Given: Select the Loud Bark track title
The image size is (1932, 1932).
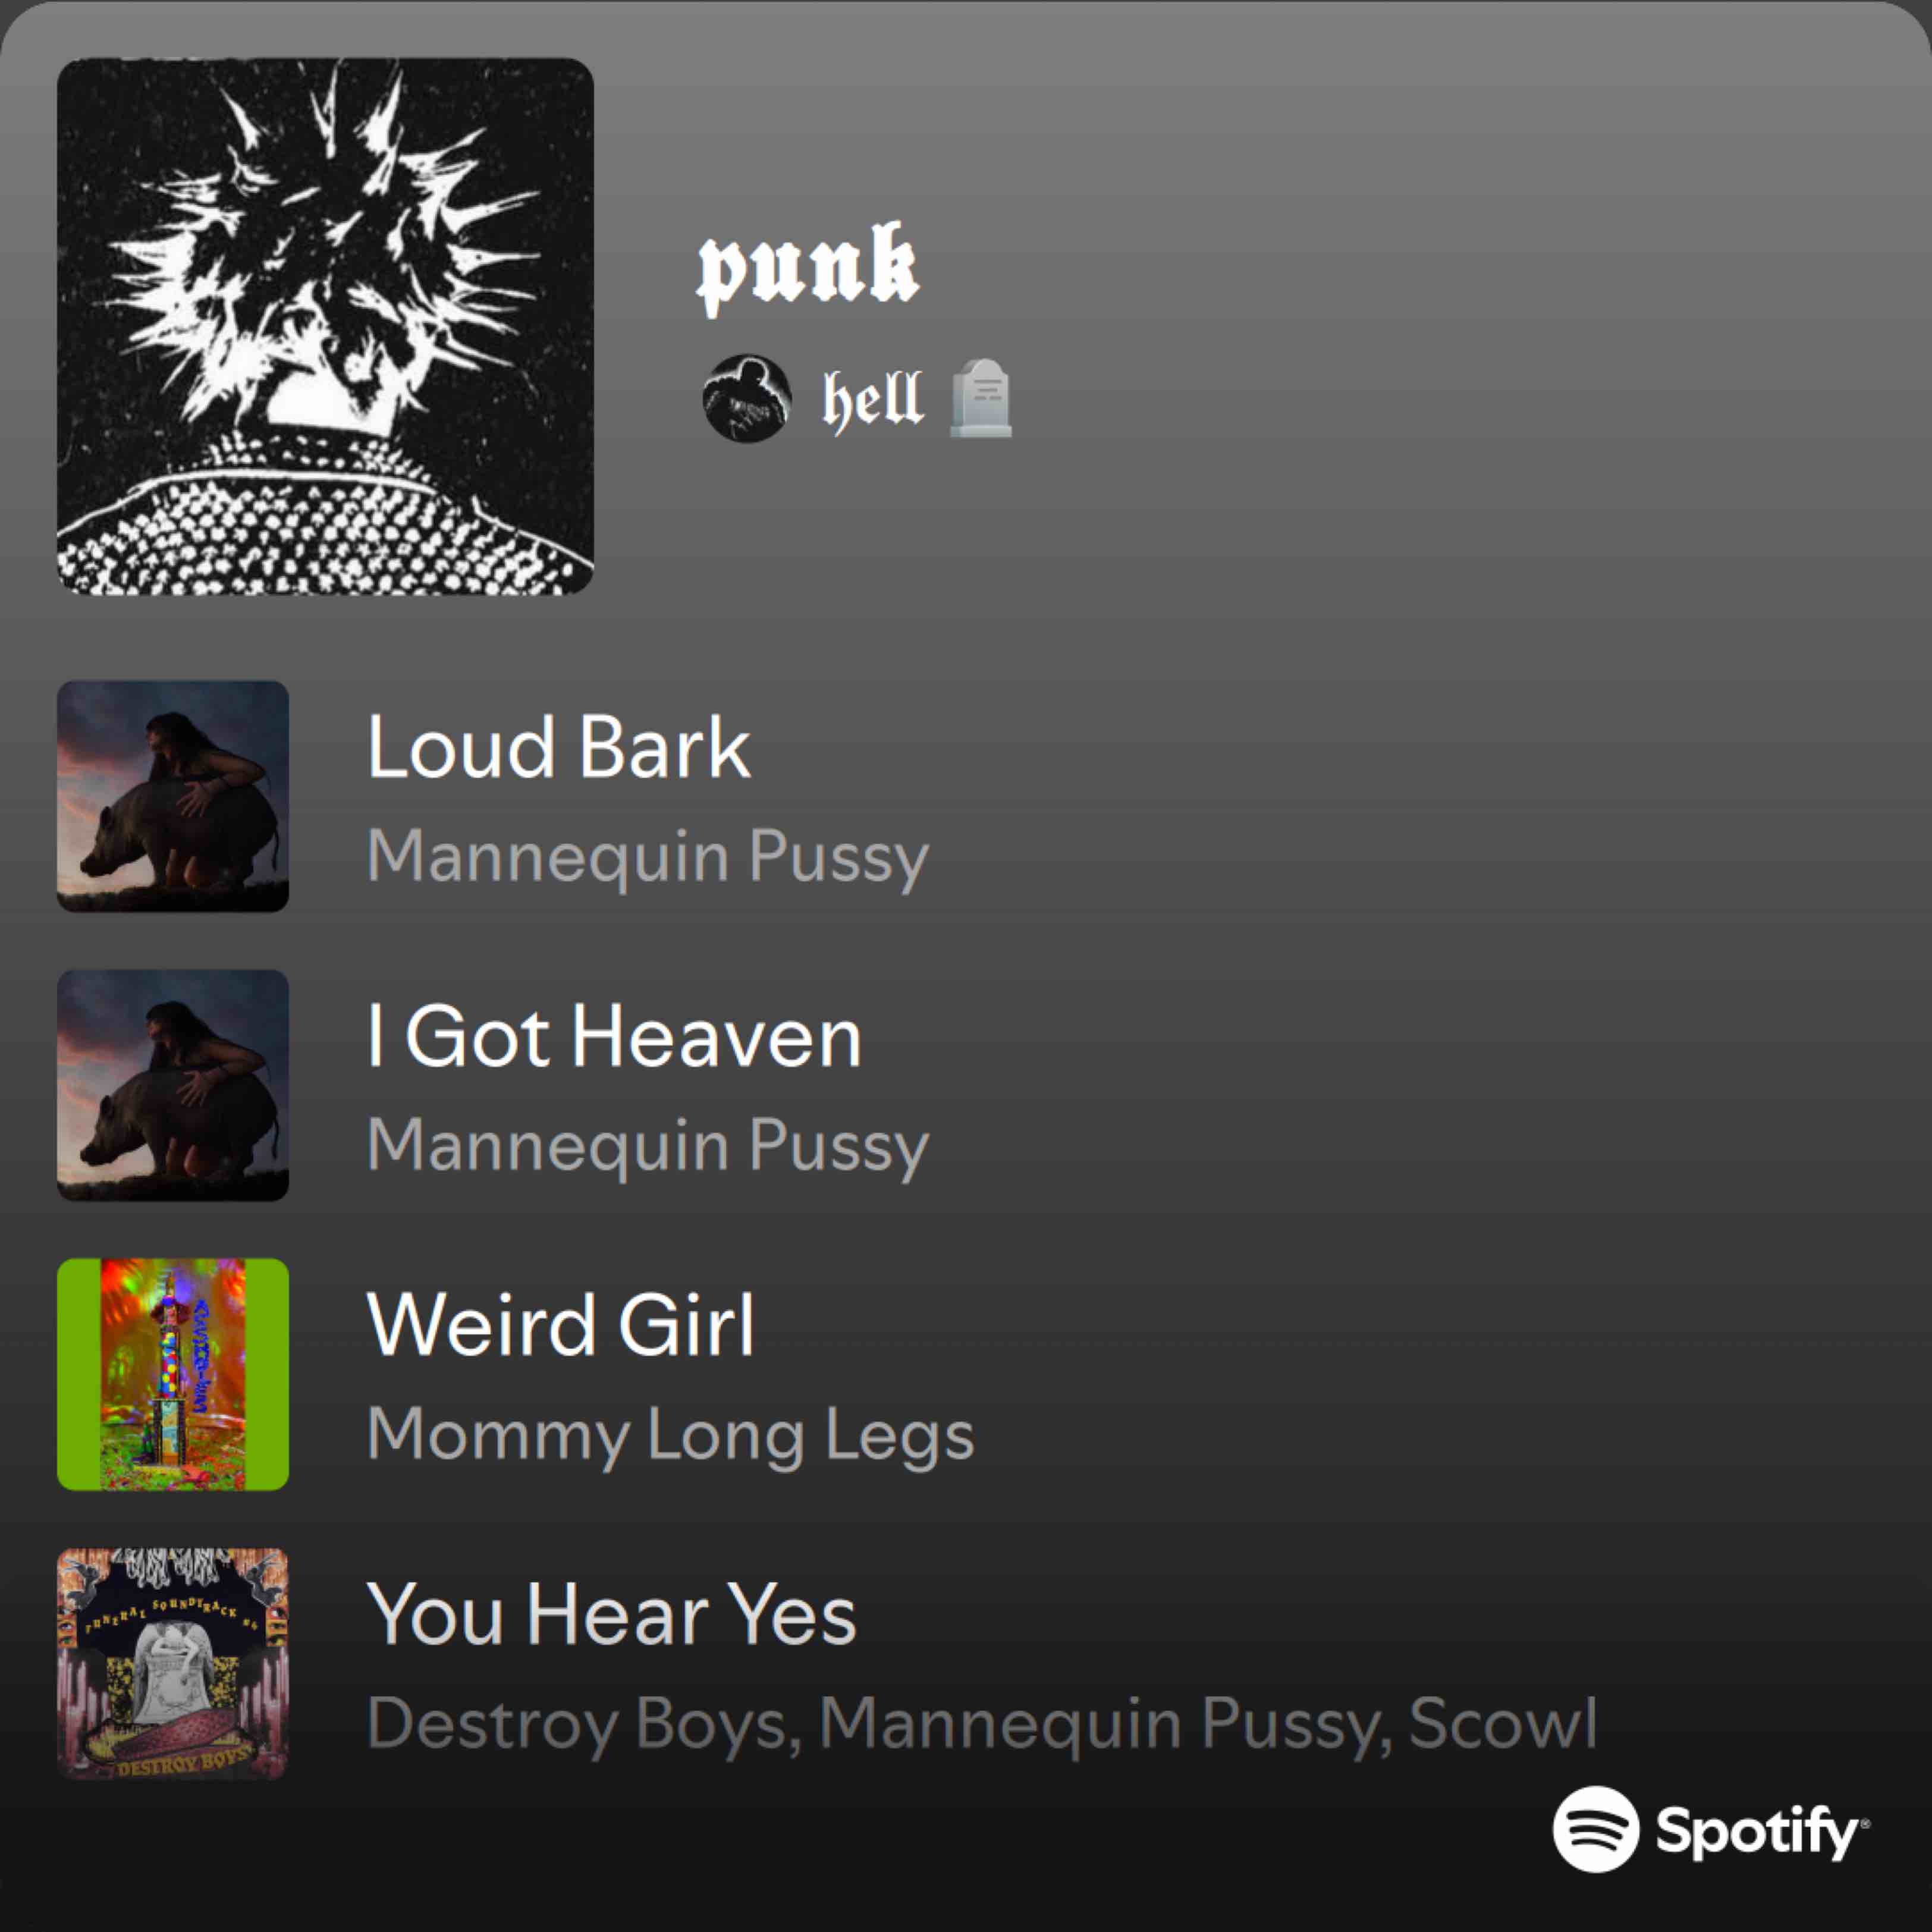Looking at the screenshot, I should point(558,747).
